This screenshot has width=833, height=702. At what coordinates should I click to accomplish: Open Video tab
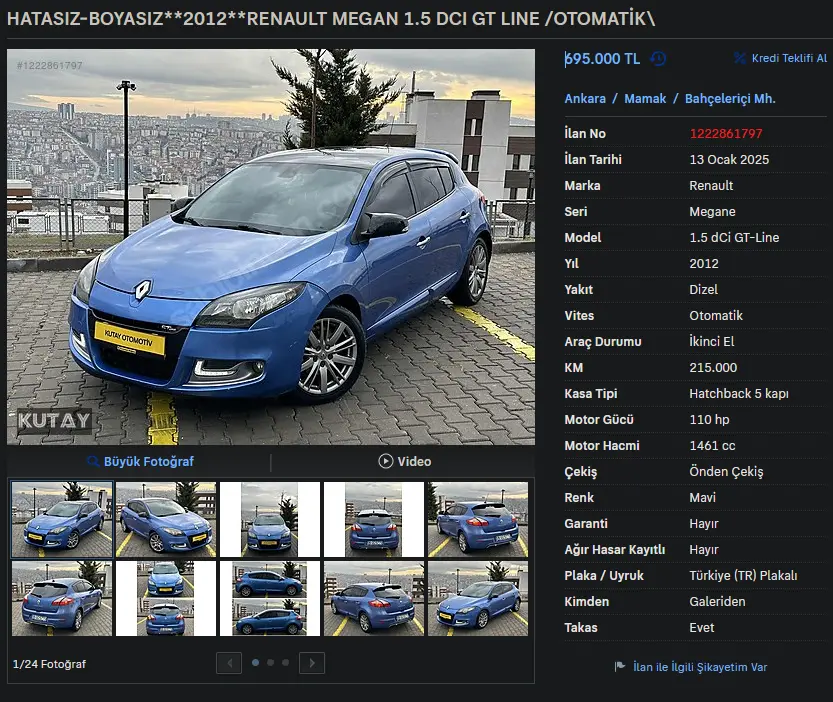coord(404,461)
